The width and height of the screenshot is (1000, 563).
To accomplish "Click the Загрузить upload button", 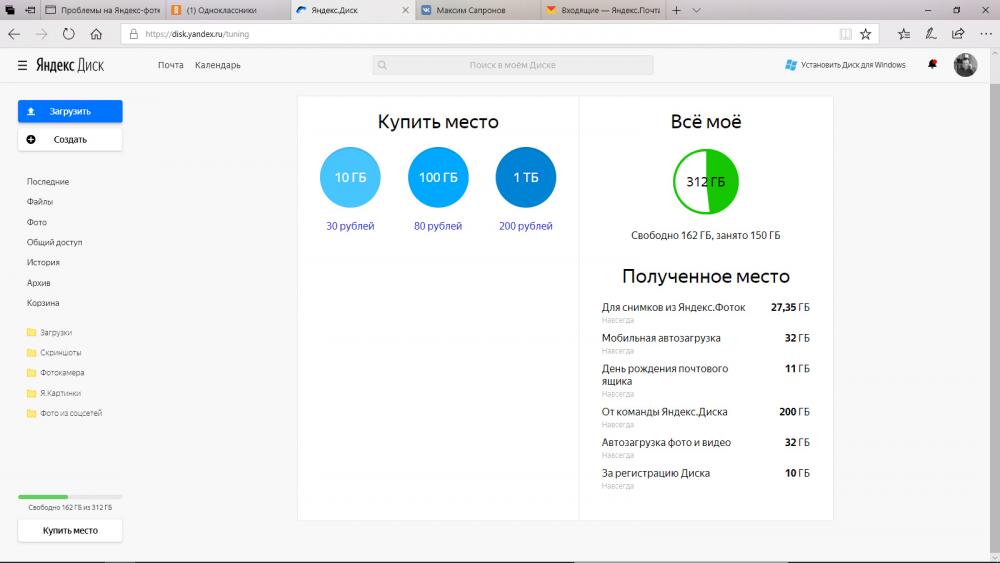I will coord(70,111).
